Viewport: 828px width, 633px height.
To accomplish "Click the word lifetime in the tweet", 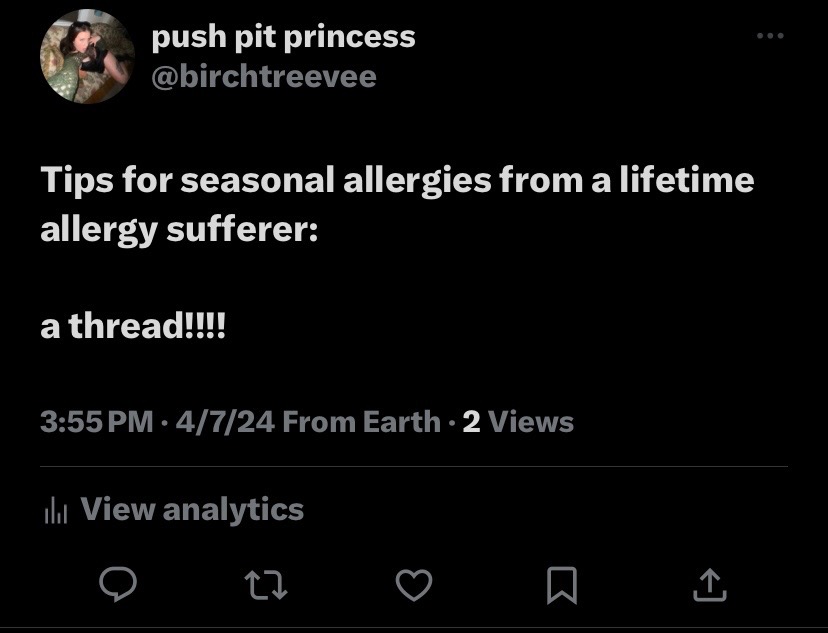I will coord(687,179).
